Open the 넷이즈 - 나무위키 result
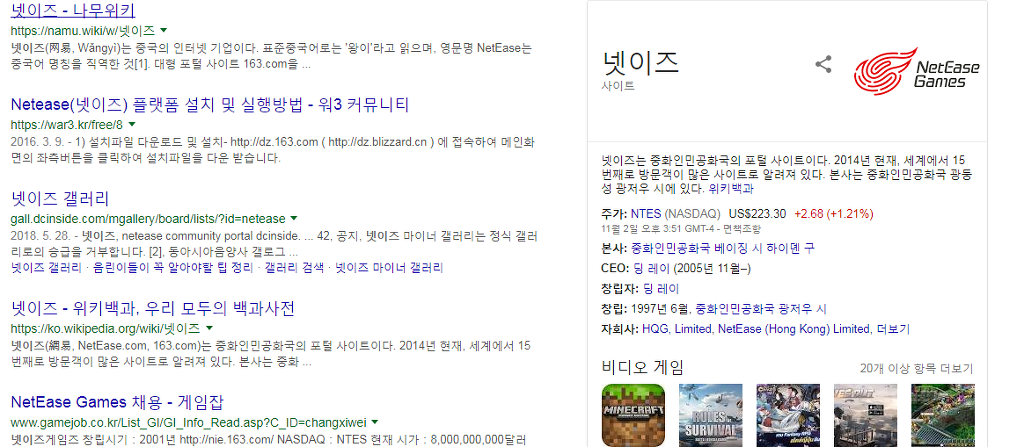Screen dimensions: 1024x447 (x=73, y=10)
